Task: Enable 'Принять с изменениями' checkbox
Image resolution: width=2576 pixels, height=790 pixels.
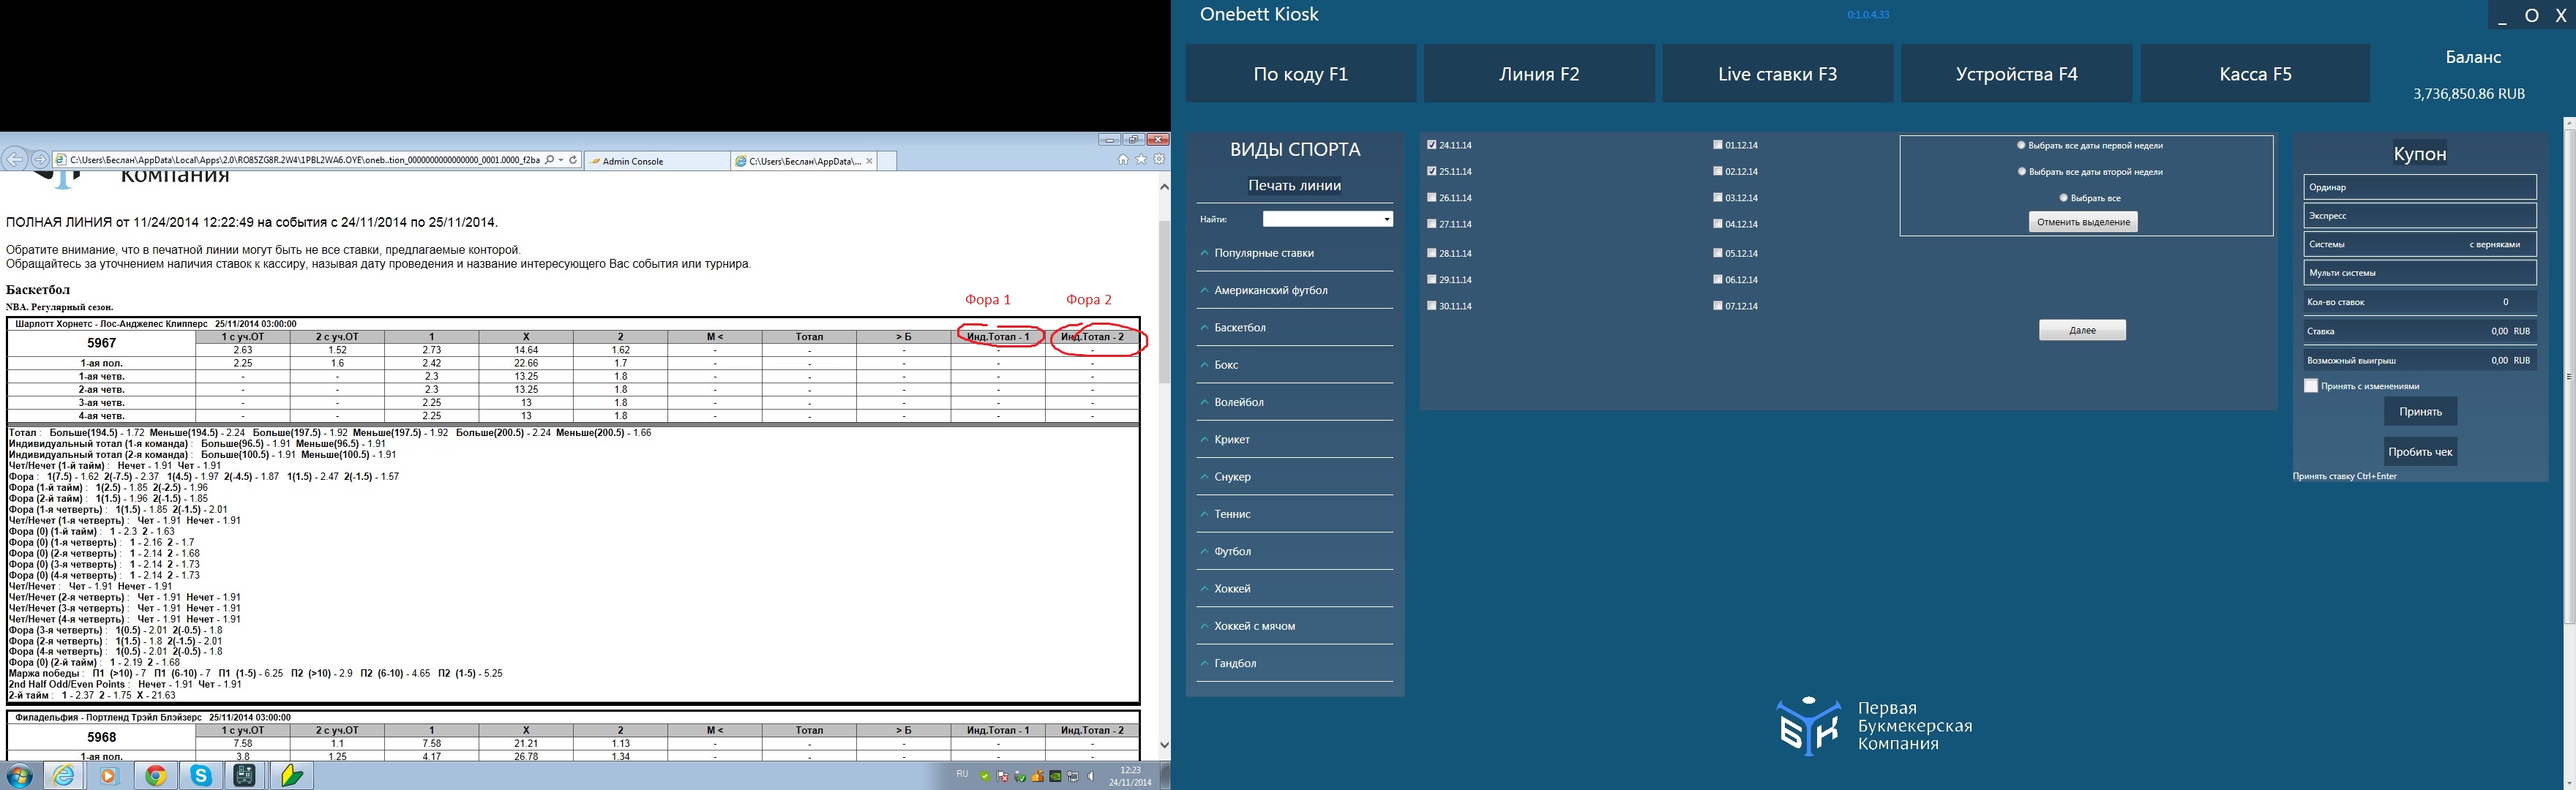Action: (x=2310, y=386)
